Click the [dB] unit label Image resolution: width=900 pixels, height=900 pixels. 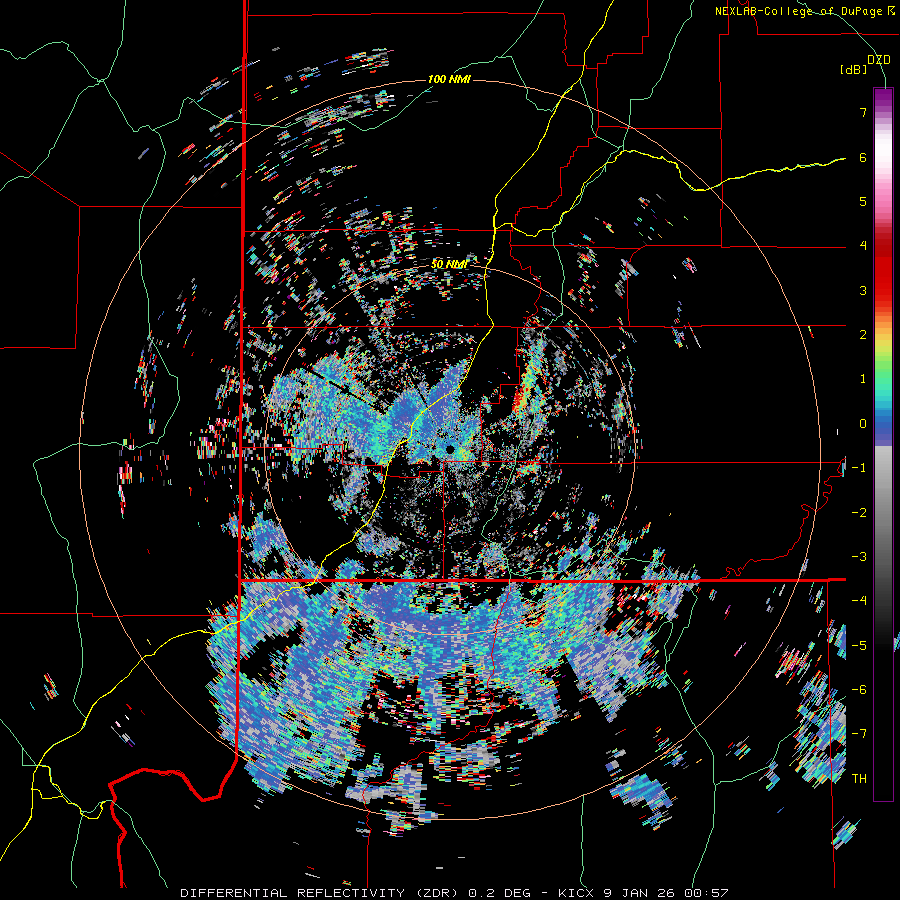[853, 70]
